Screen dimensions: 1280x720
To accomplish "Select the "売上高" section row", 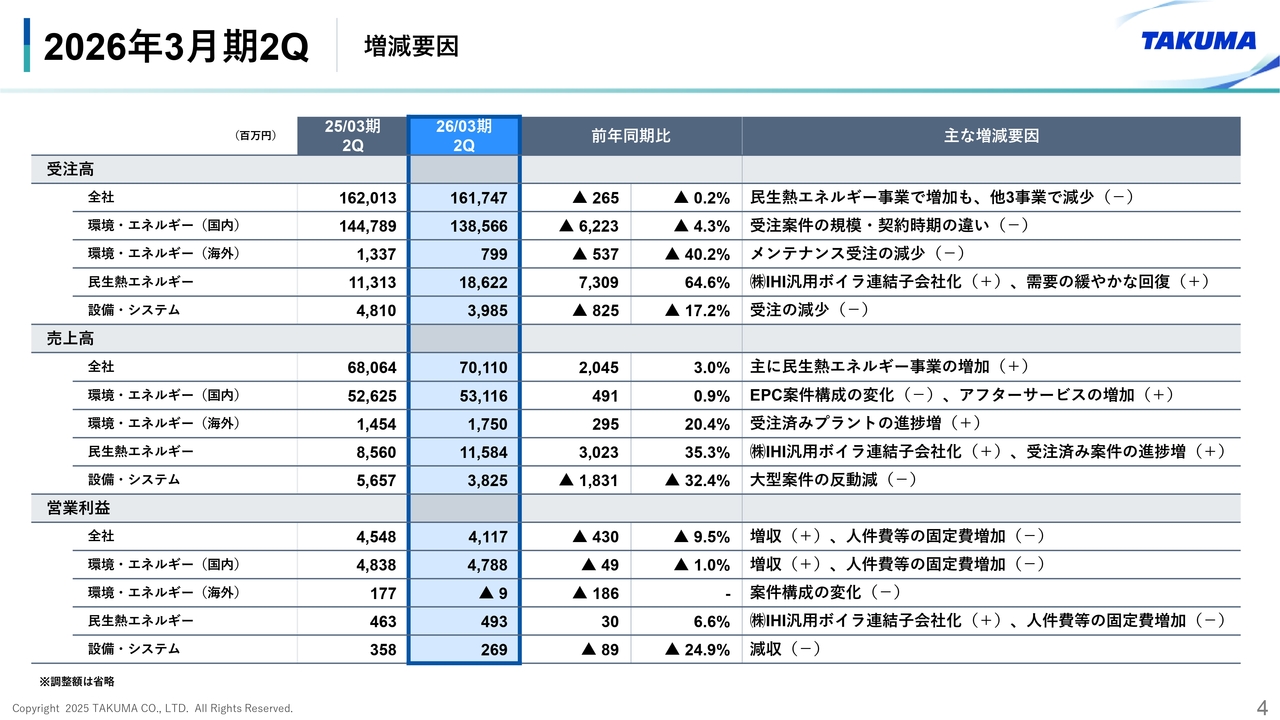I will 70,339.
